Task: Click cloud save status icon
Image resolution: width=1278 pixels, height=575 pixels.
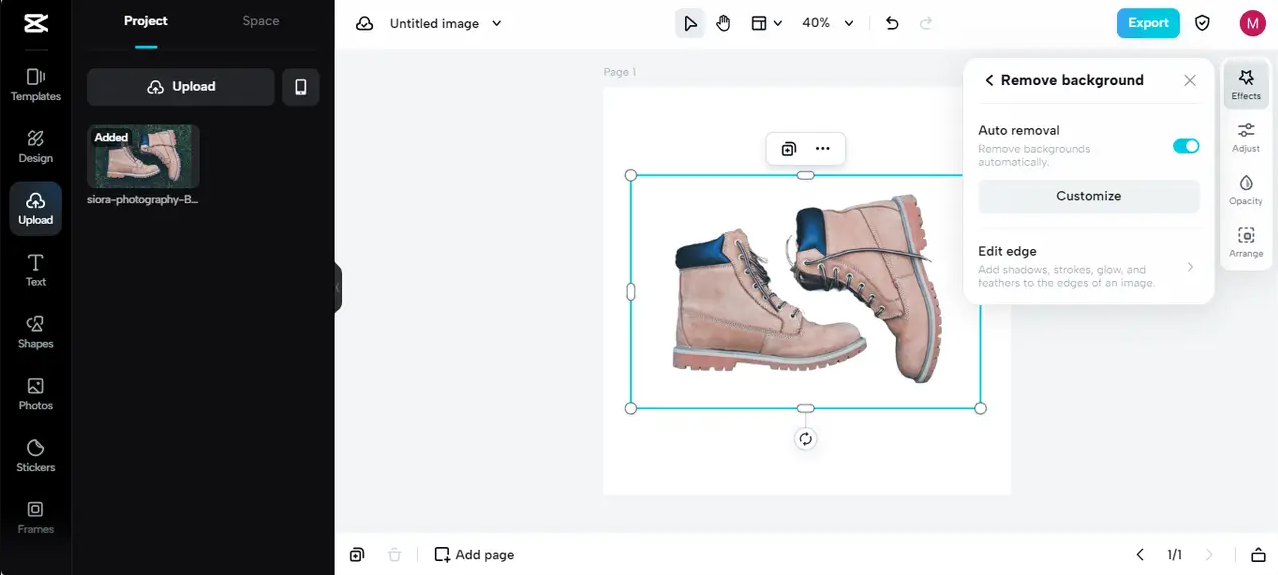Action: point(365,23)
